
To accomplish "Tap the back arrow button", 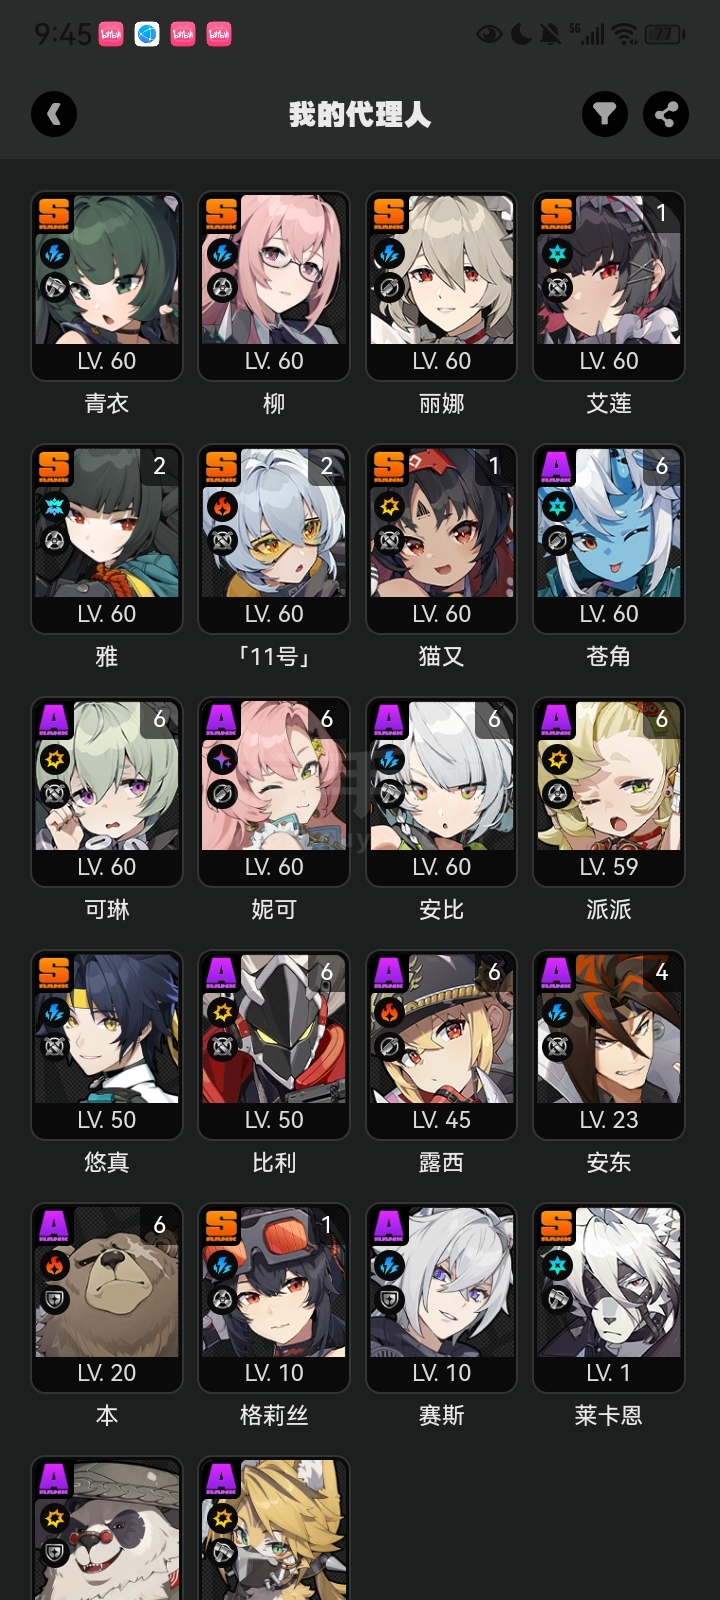I will [54, 114].
